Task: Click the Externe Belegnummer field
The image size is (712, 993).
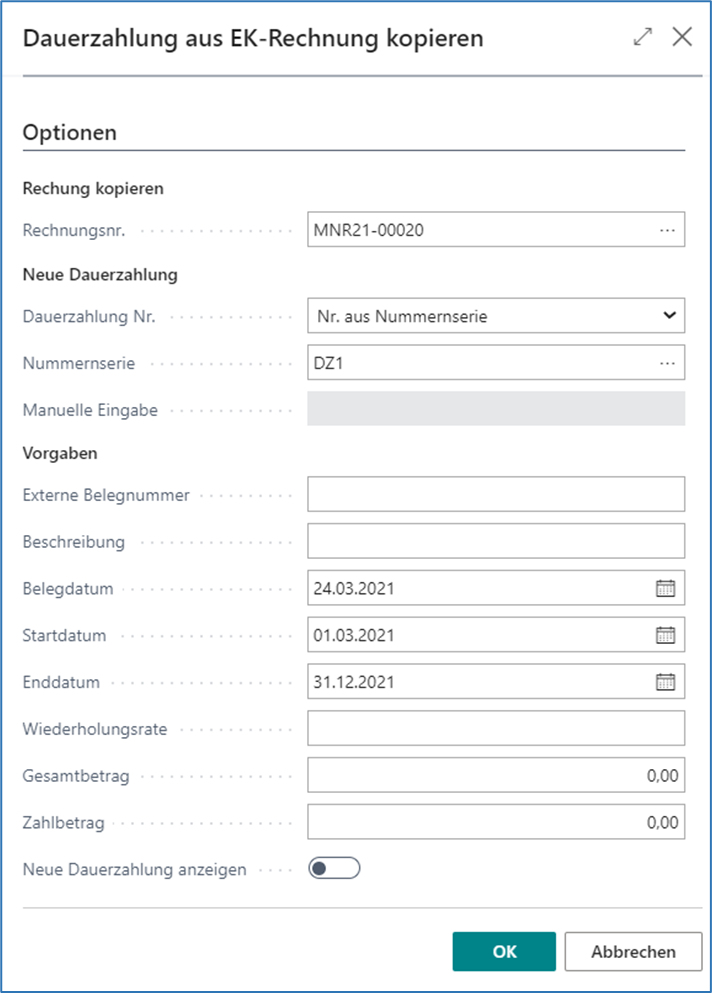Action: point(495,494)
